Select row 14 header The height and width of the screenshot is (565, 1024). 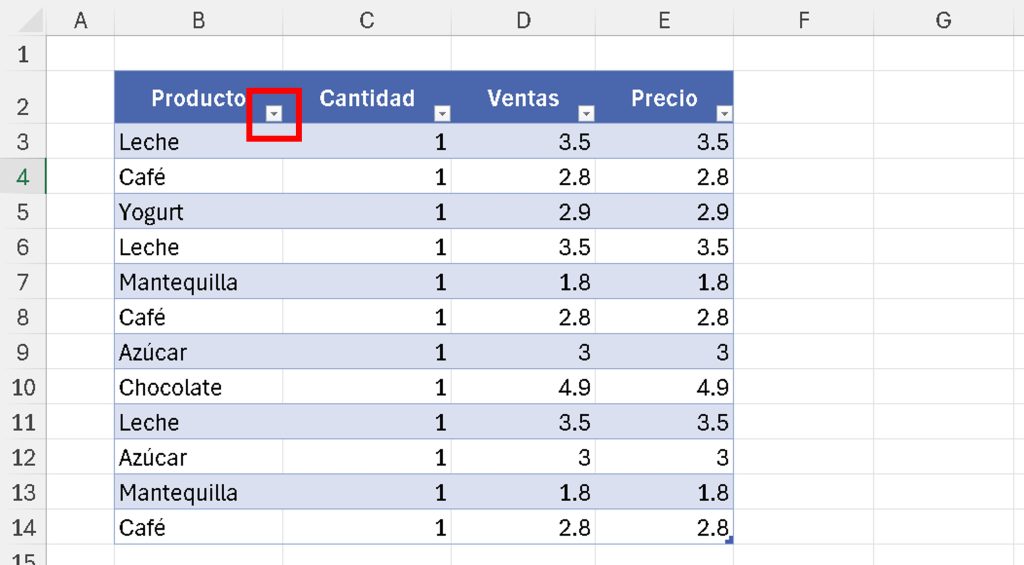pos(23,528)
